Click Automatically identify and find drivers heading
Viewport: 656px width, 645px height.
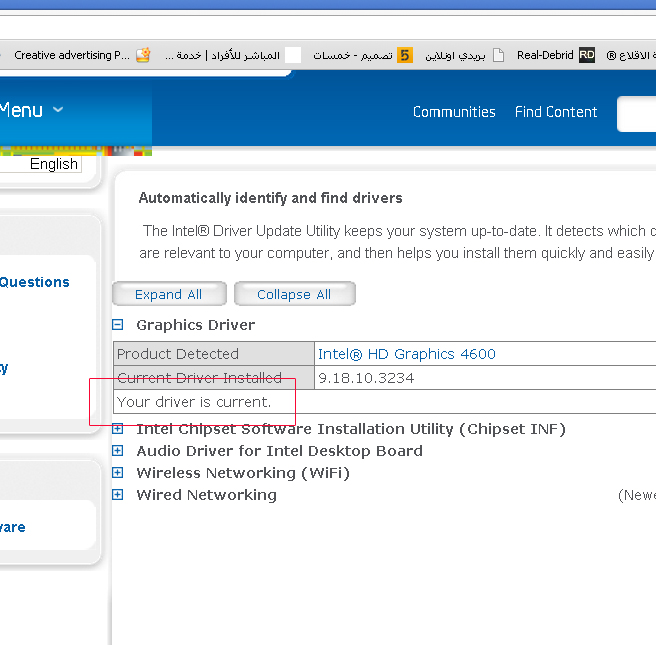click(270, 198)
